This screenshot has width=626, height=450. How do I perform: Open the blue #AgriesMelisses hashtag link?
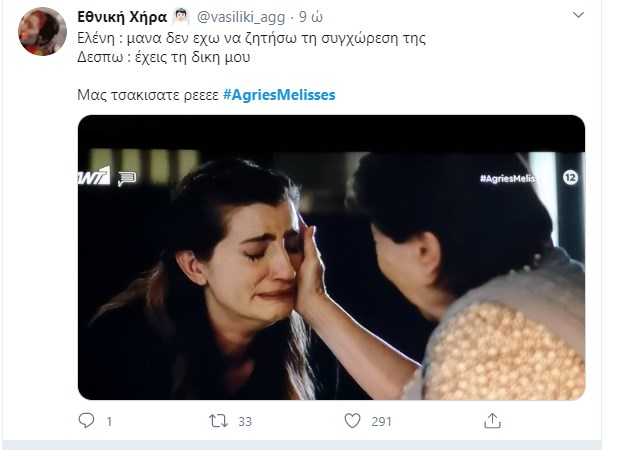(279, 94)
